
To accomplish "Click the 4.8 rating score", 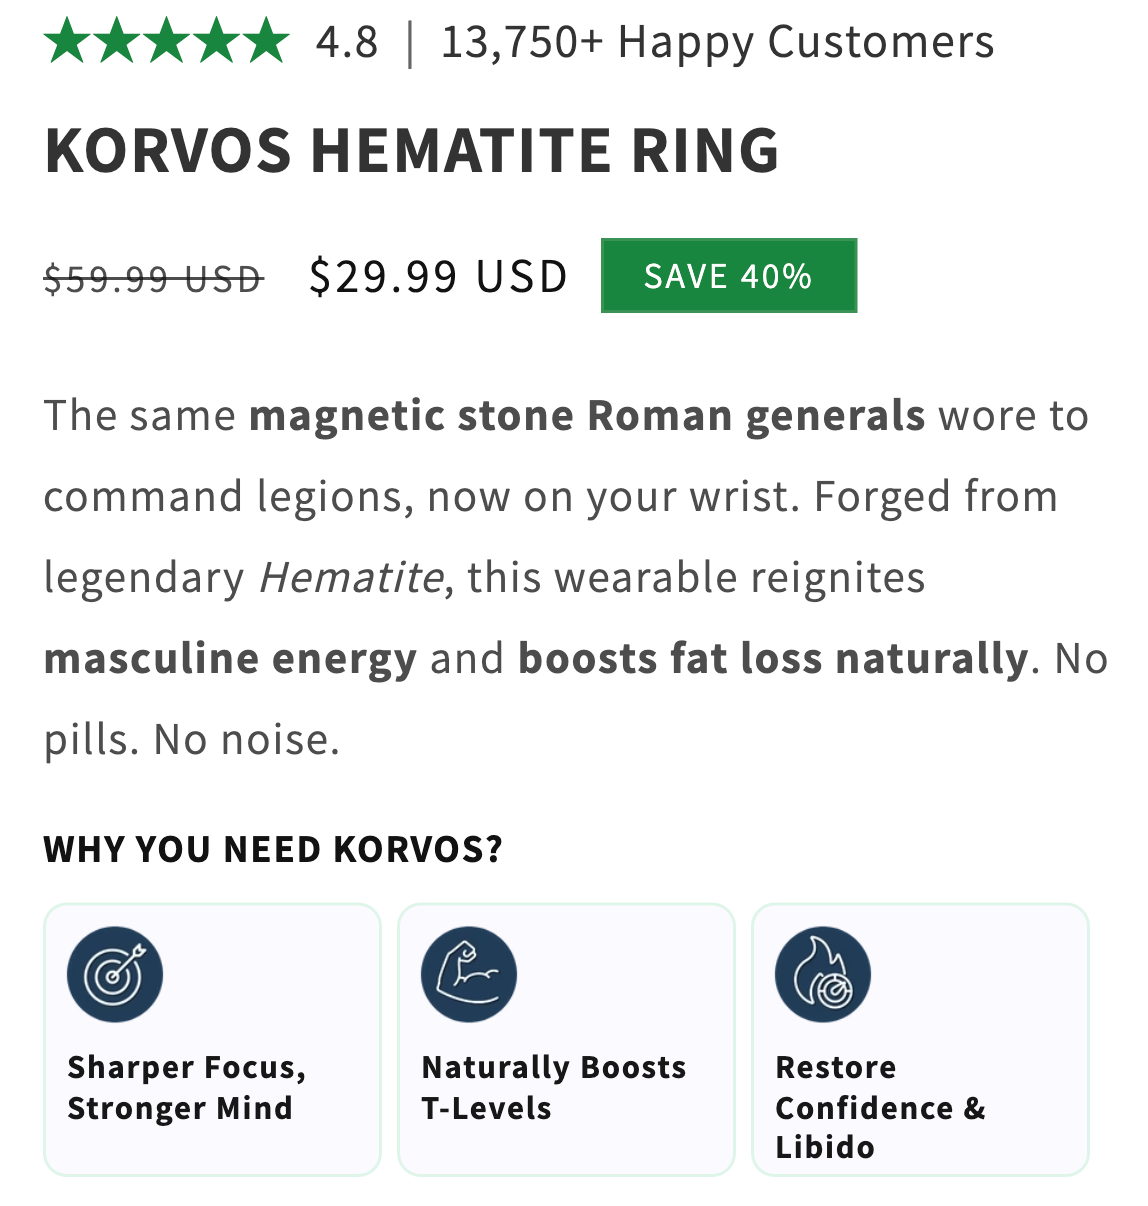I will pos(347,43).
